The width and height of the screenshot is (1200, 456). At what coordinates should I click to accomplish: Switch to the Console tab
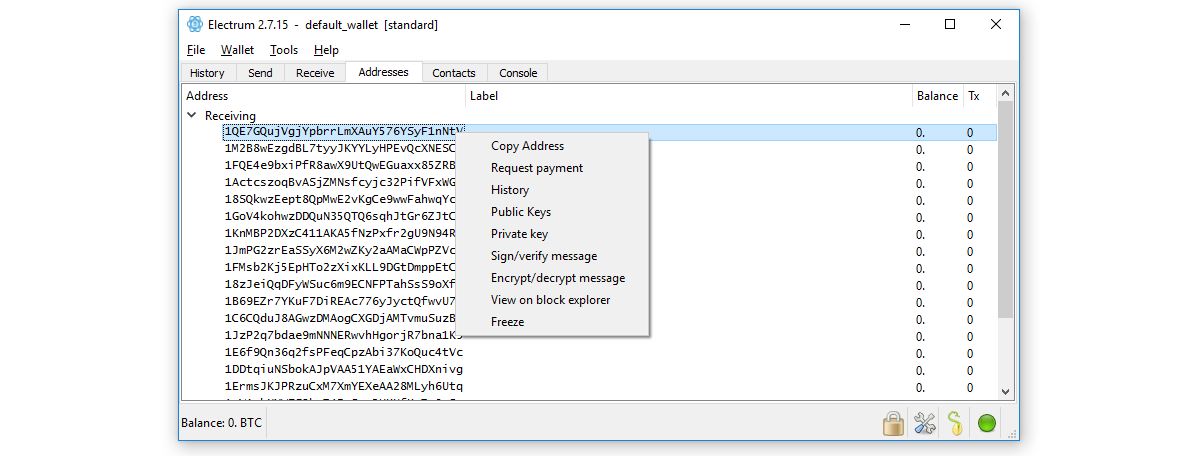pyautogui.click(x=518, y=73)
